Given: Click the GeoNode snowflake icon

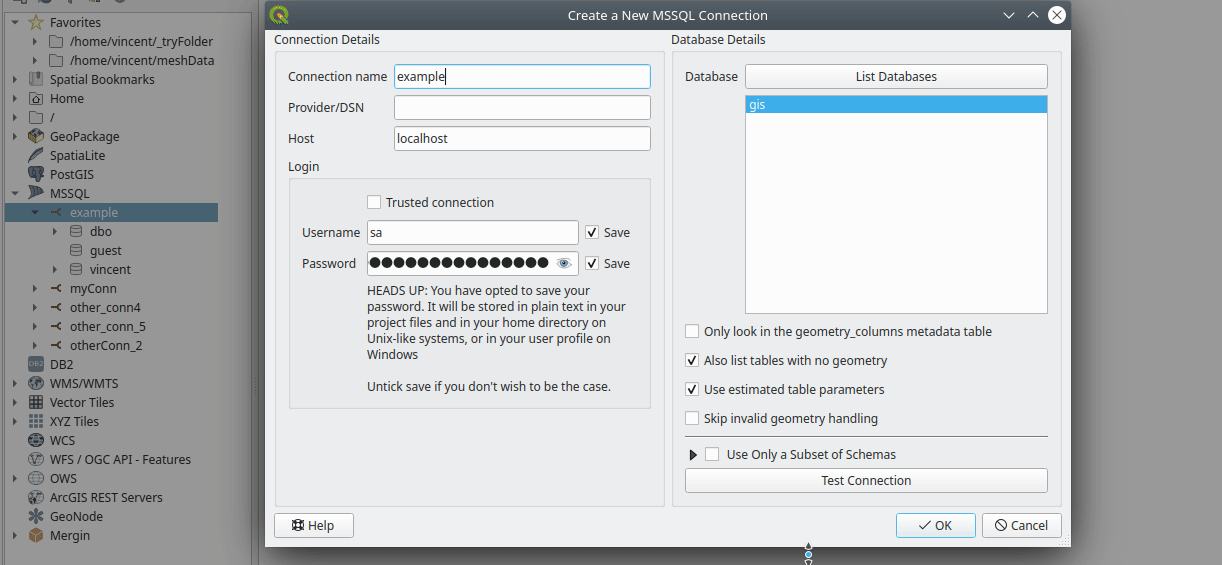Looking at the screenshot, I should click(36, 516).
